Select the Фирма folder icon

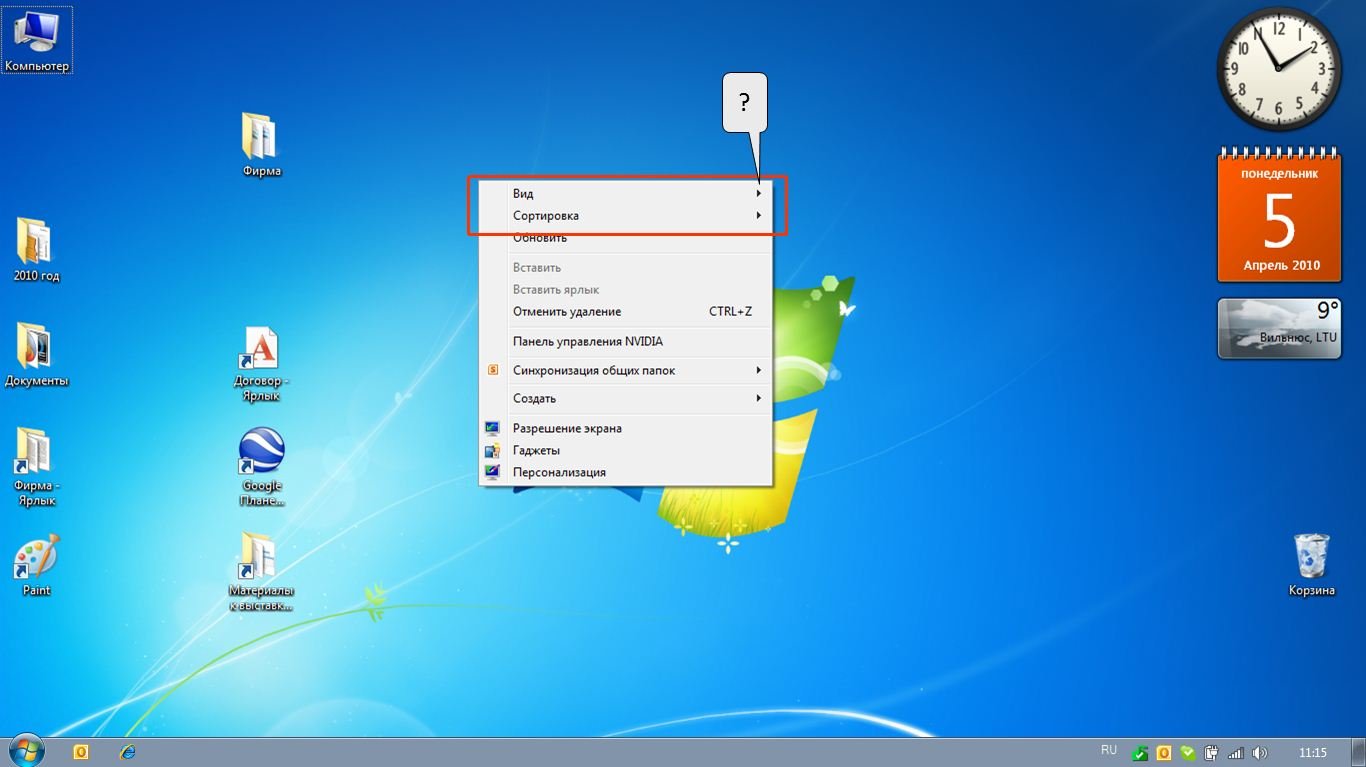(x=260, y=138)
